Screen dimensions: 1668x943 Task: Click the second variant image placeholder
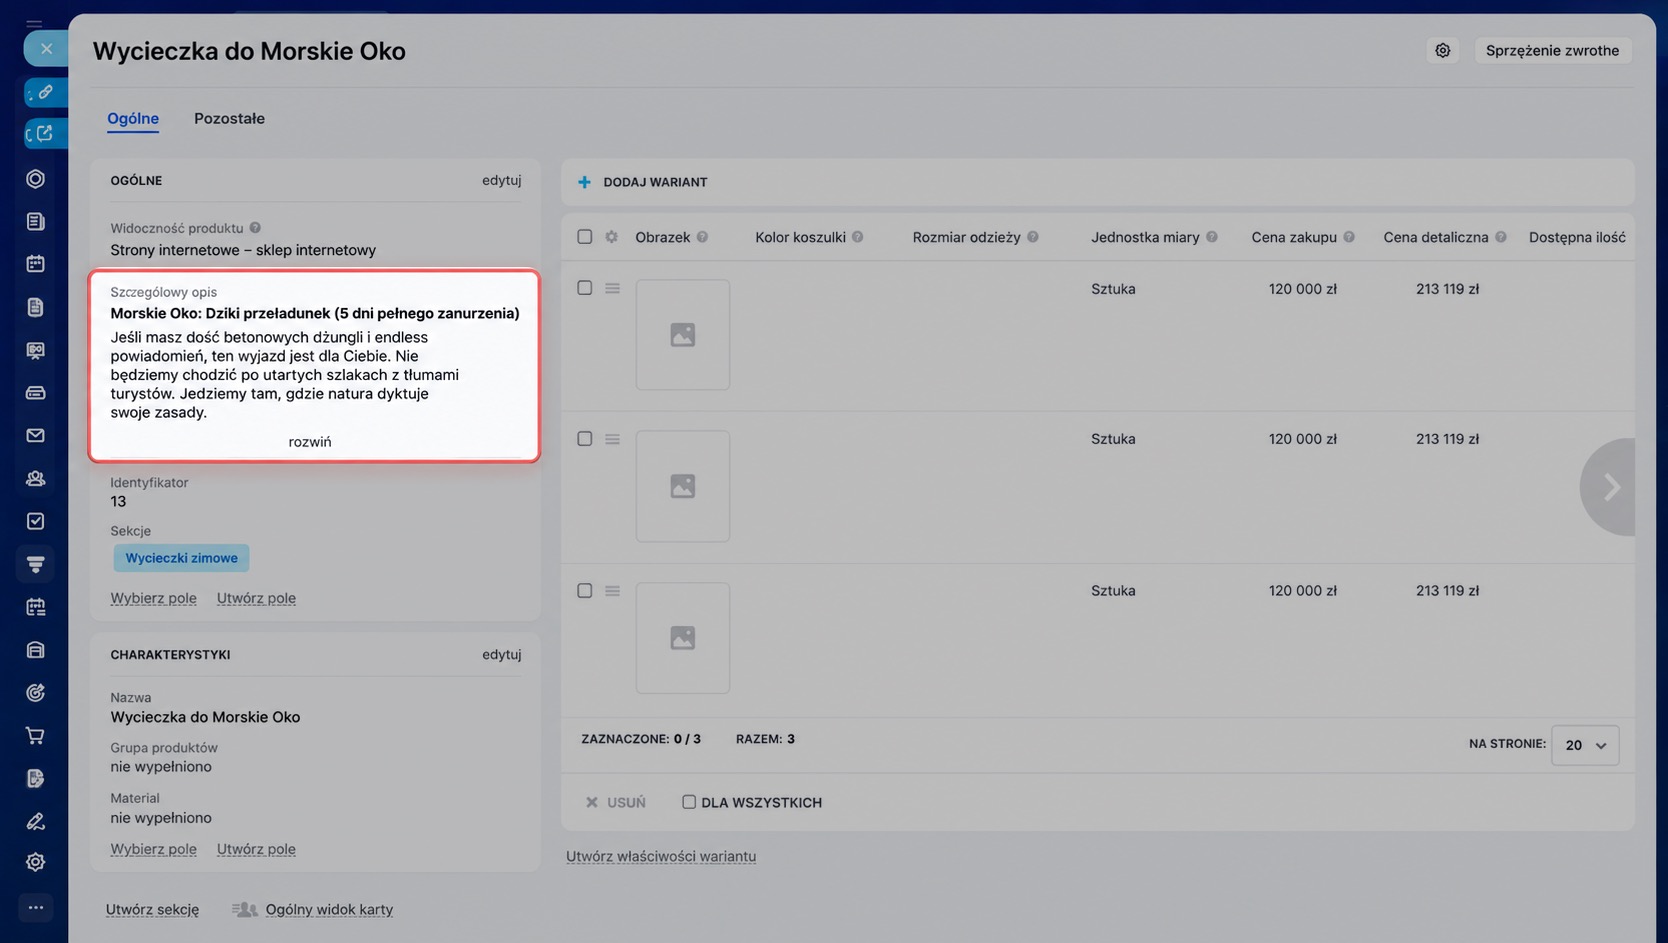point(683,486)
